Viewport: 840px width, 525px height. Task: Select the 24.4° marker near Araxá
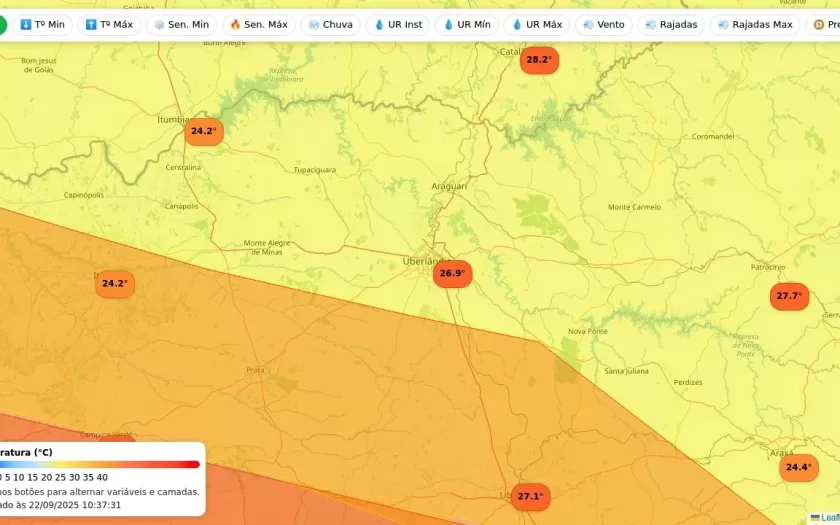(798, 467)
